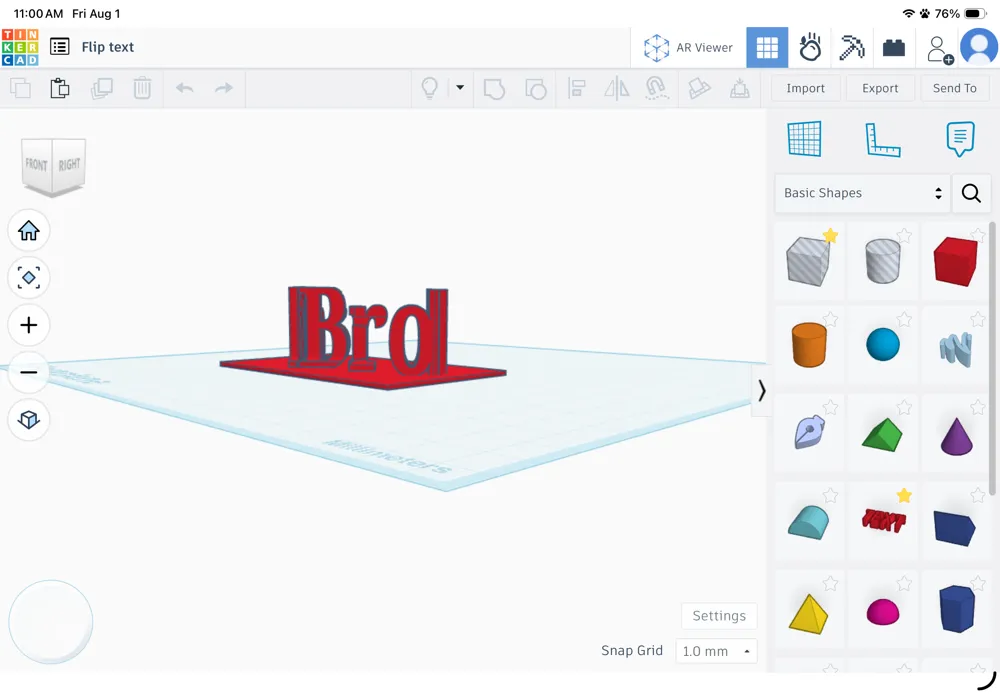Unfavorite the striped Box star
Image resolution: width=1000 pixels, height=694 pixels.
pos(830,236)
